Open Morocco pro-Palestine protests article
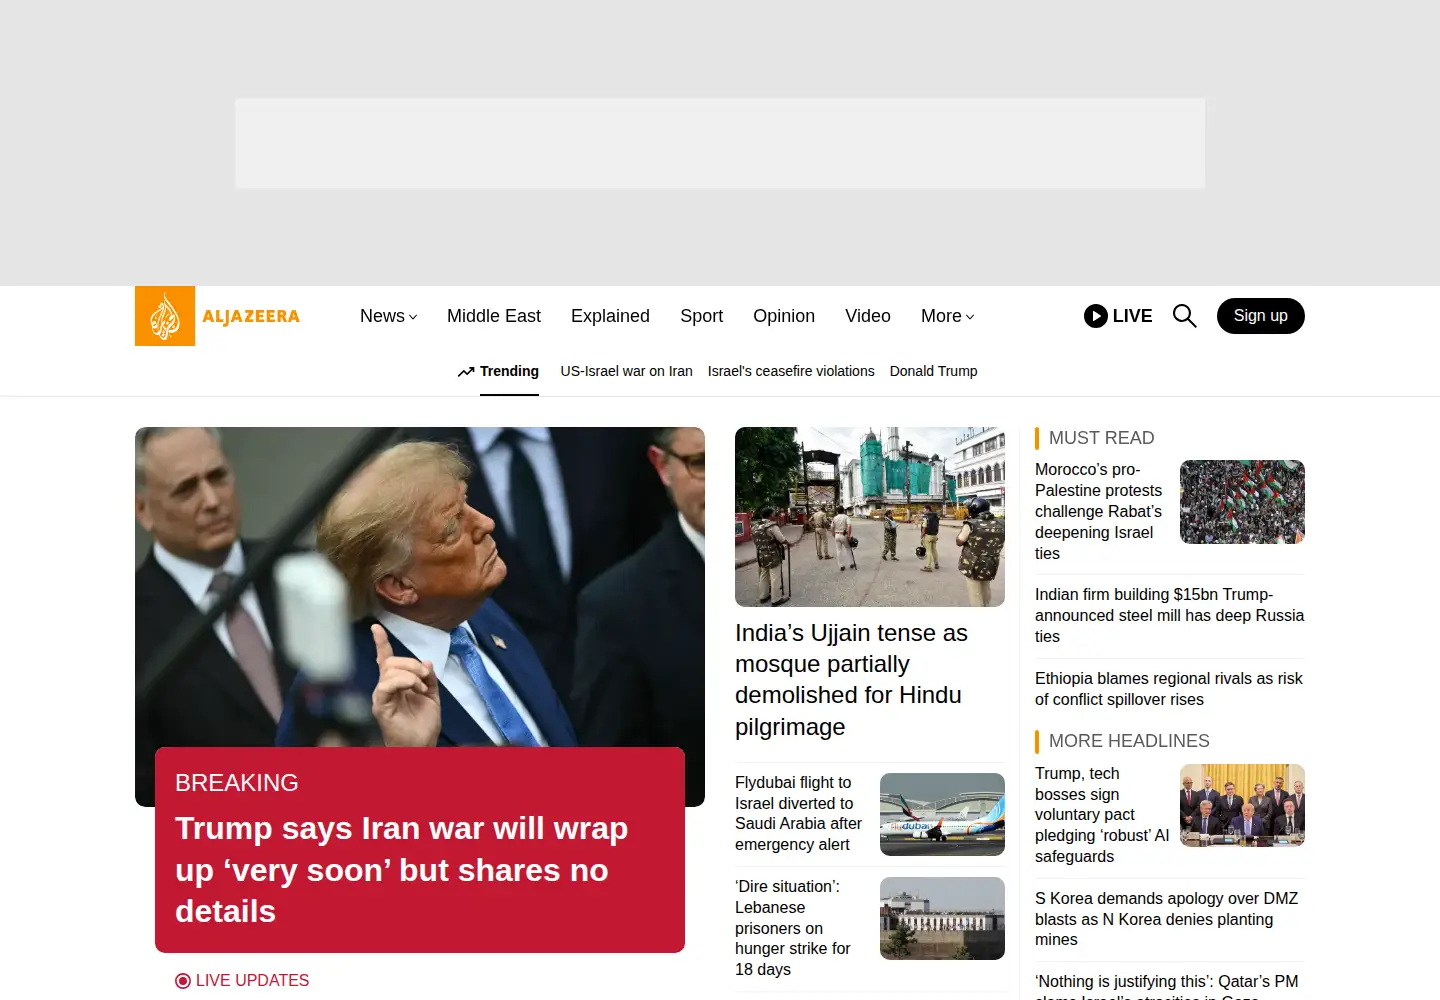The image size is (1440, 1000). click(1098, 511)
